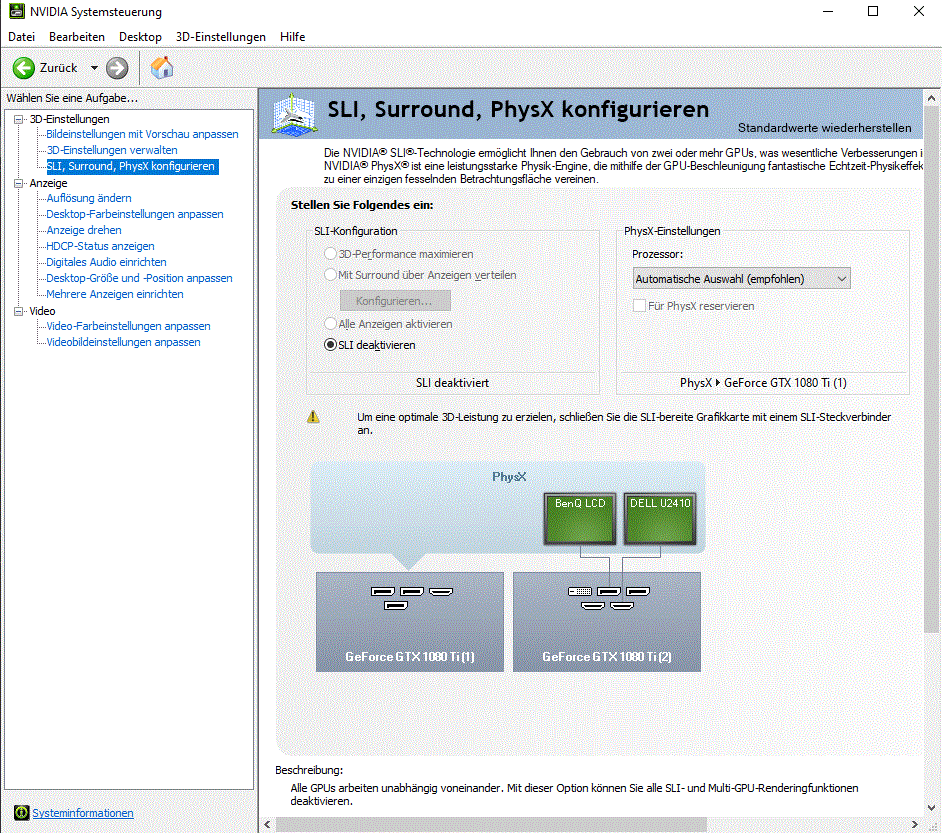
Task: Click the GeForce GTX 1080 Ti (2) card
Action: pyautogui.click(x=607, y=622)
